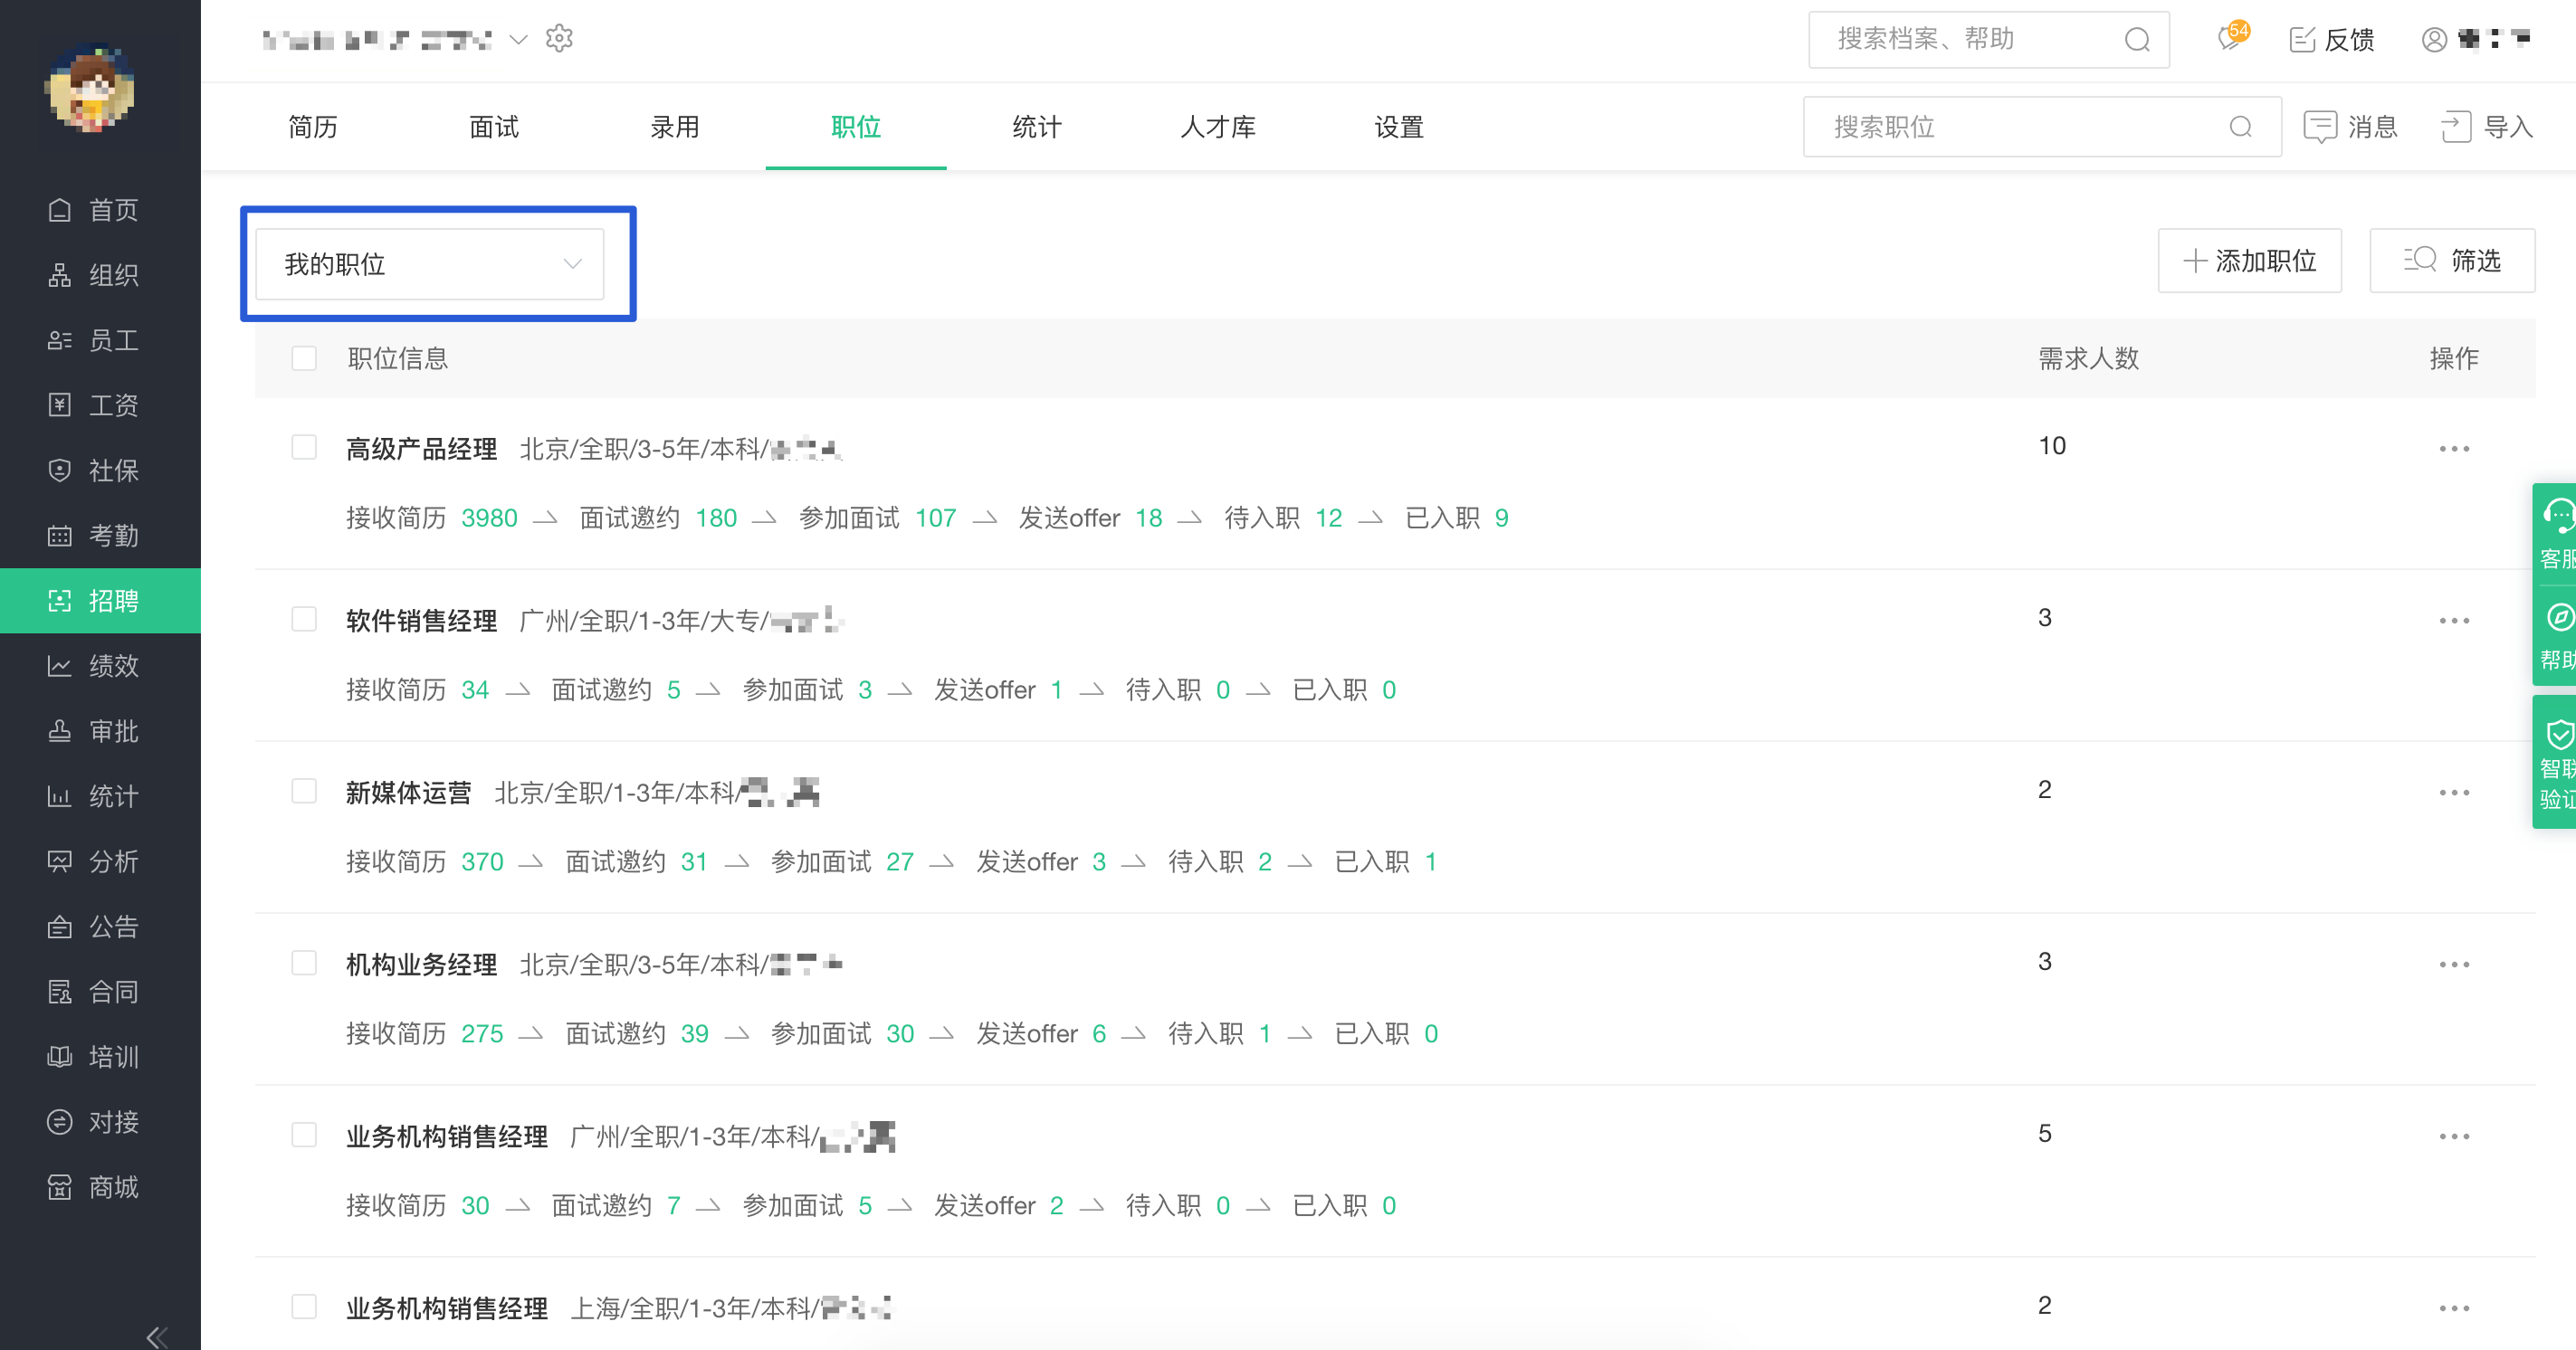Click search icon in 搜索职位 box
The width and height of the screenshot is (2576, 1350).
(2241, 127)
